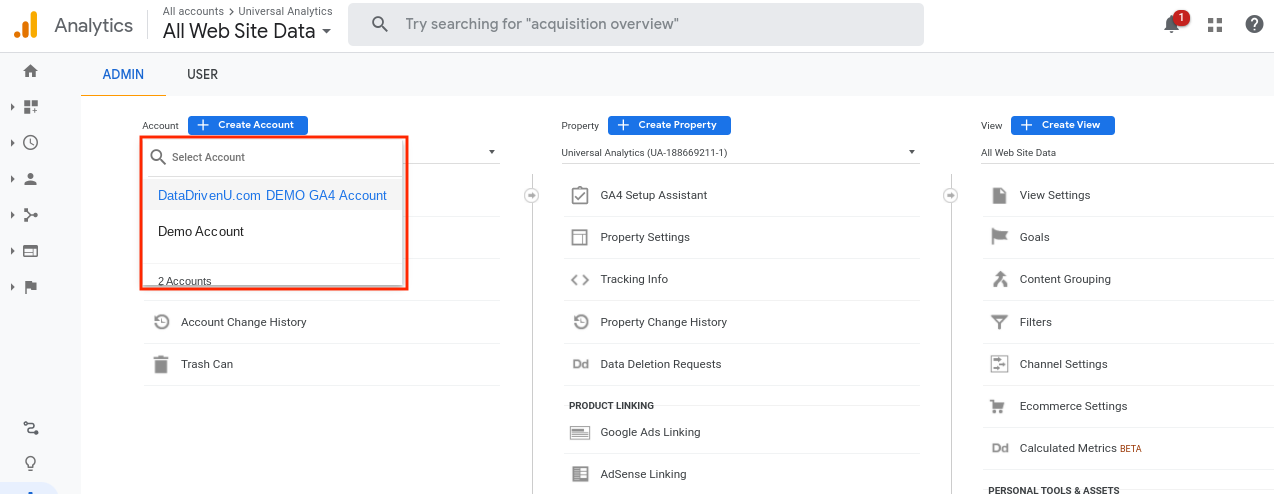Viewport: 1274px width, 494px height.
Task: Click the account-to-property move arrow
Action: click(532, 195)
